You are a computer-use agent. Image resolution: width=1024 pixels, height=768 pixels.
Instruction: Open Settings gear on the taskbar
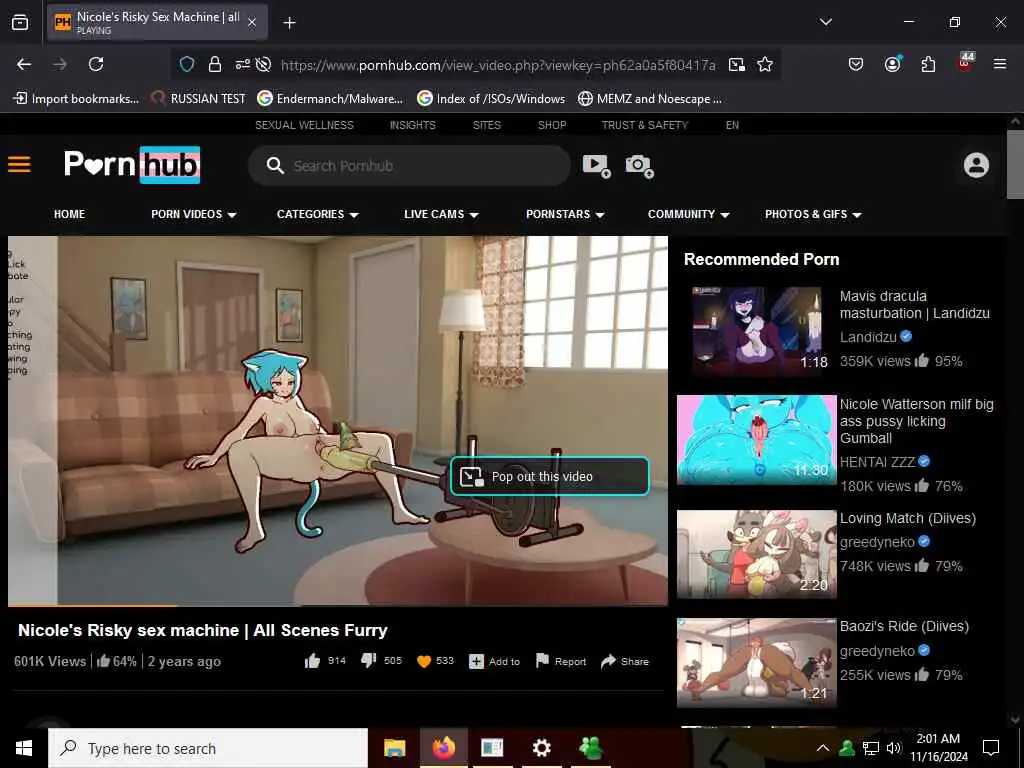coord(541,748)
